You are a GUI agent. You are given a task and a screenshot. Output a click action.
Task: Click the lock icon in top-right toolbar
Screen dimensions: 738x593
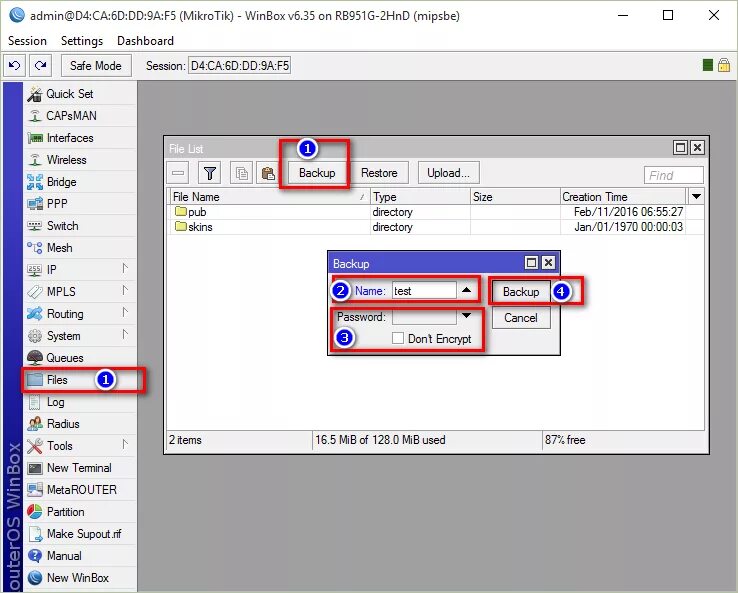coord(724,65)
